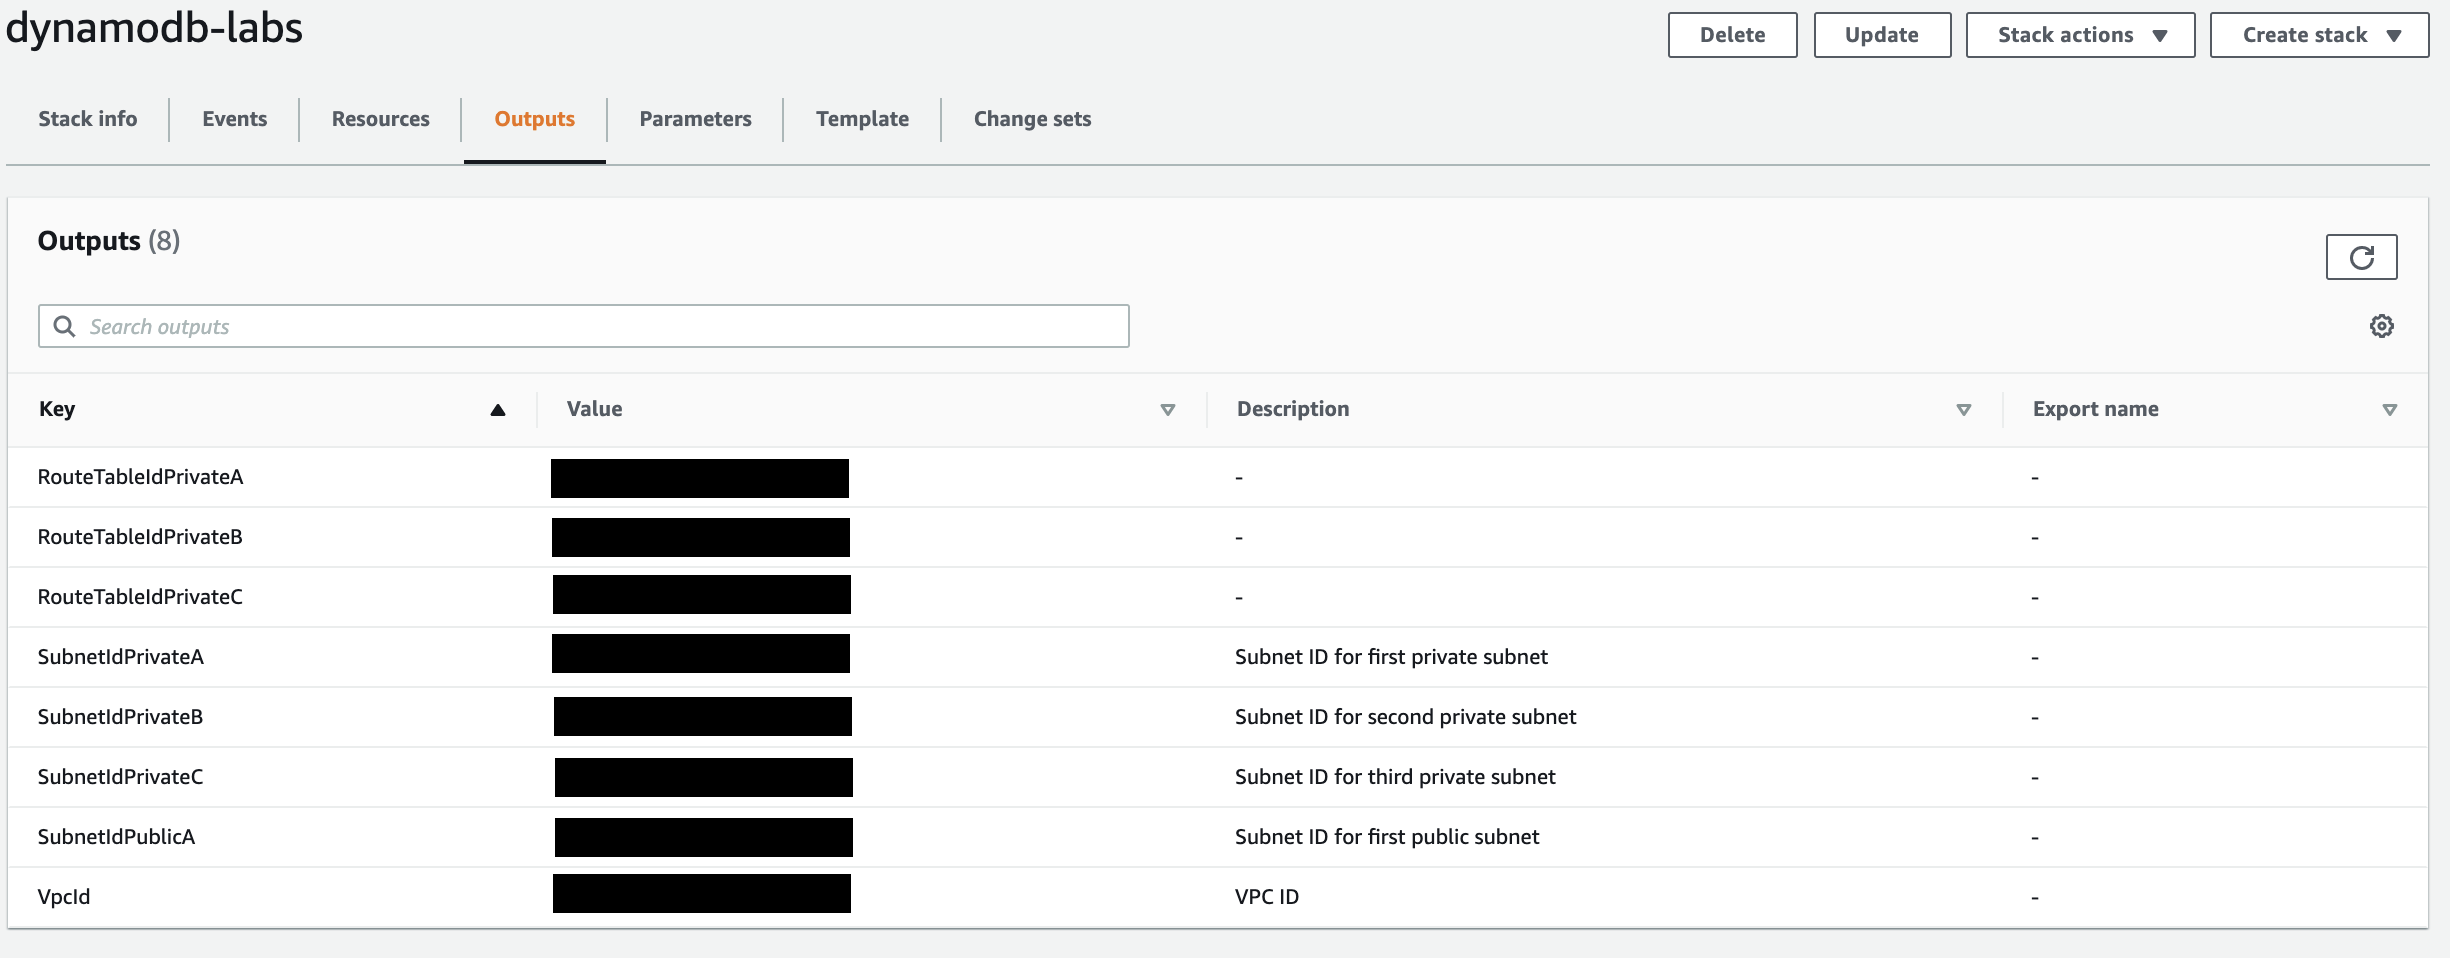
Task: Click the Update button
Action: click(1882, 35)
